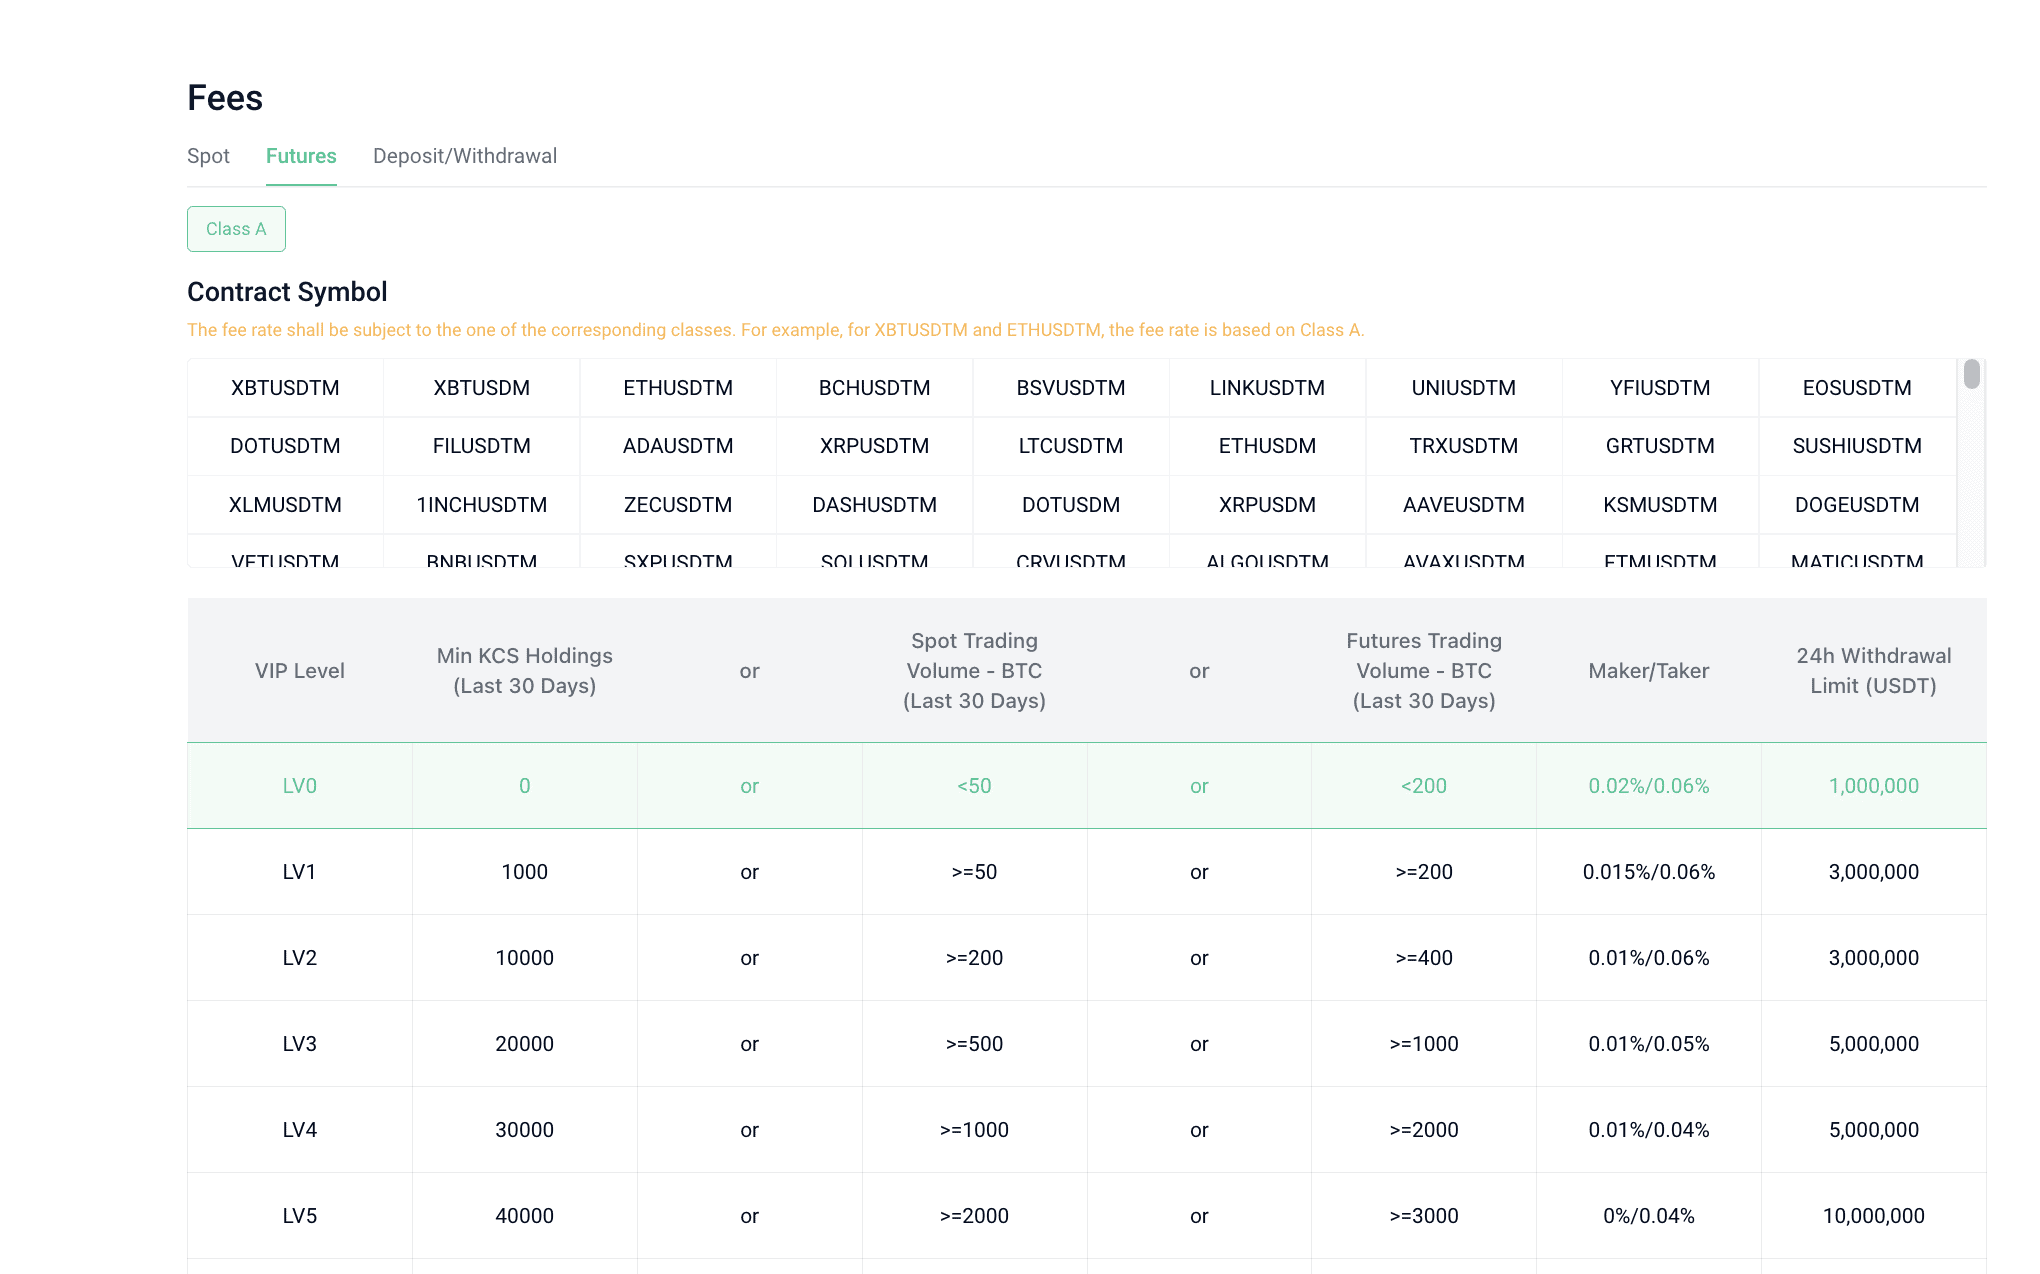Select the LV3 VIP level cell
The height and width of the screenshot is (1274, 2040).
299,1044
